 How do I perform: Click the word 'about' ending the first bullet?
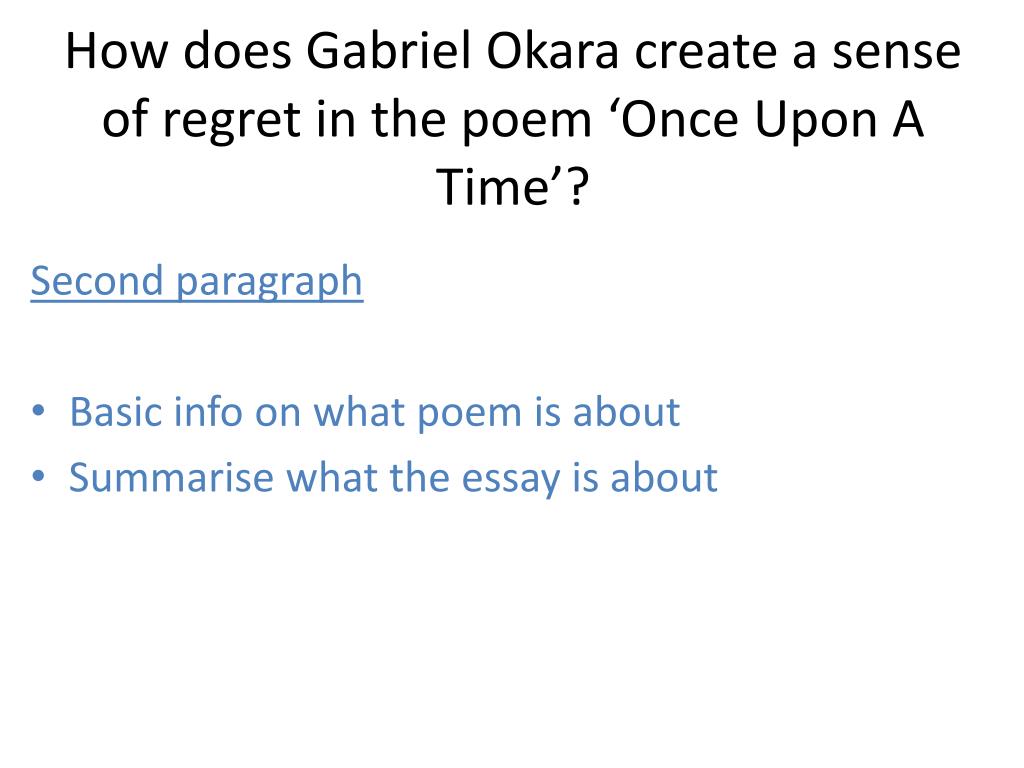(626, 413)
